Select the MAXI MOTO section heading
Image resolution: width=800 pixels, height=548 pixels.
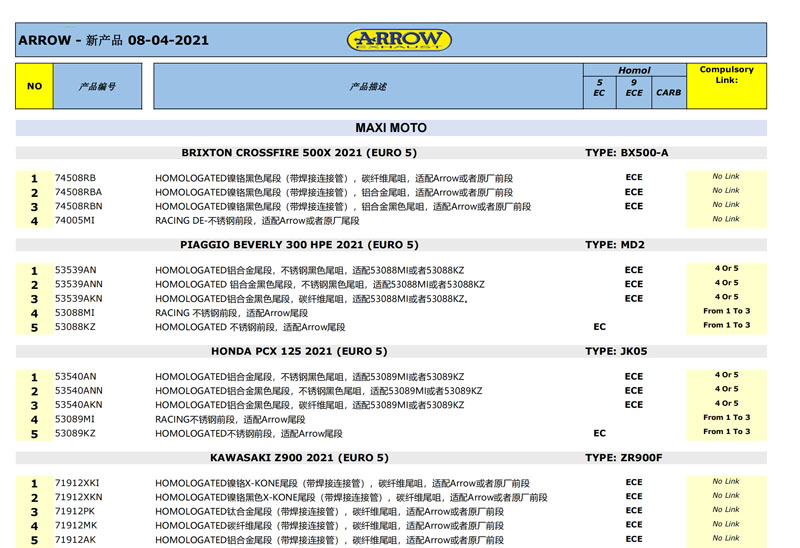[391, 128]
